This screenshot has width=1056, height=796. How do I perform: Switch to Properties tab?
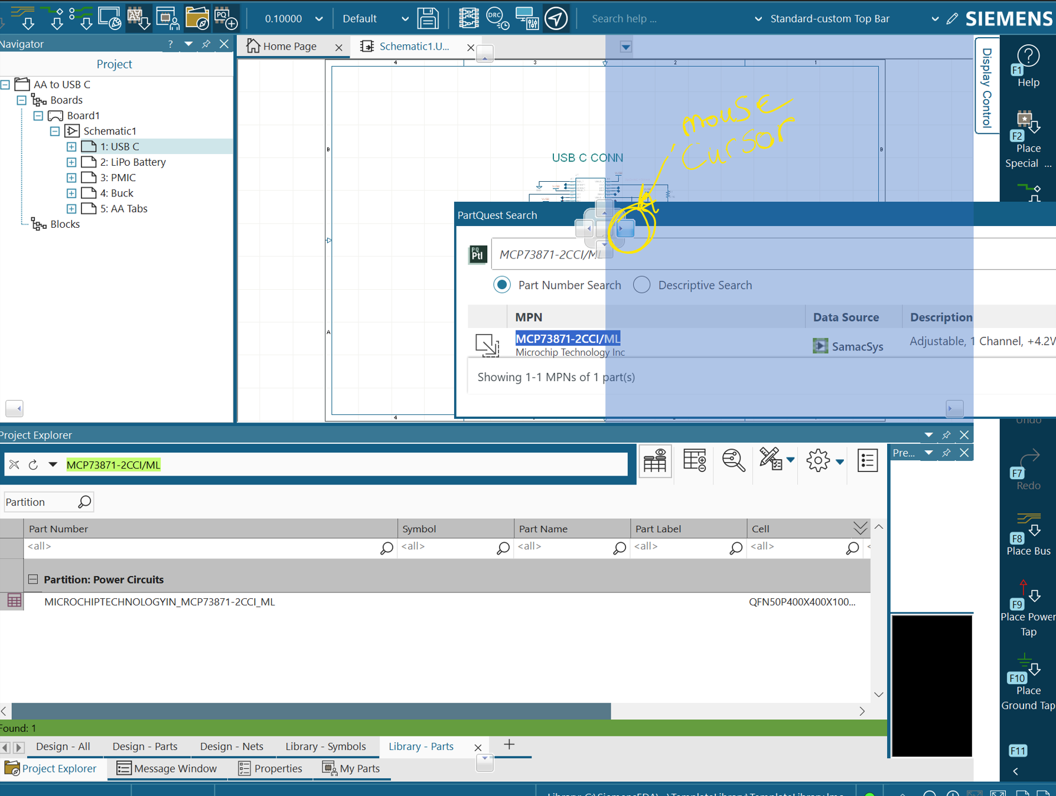(x=269, y=768)
